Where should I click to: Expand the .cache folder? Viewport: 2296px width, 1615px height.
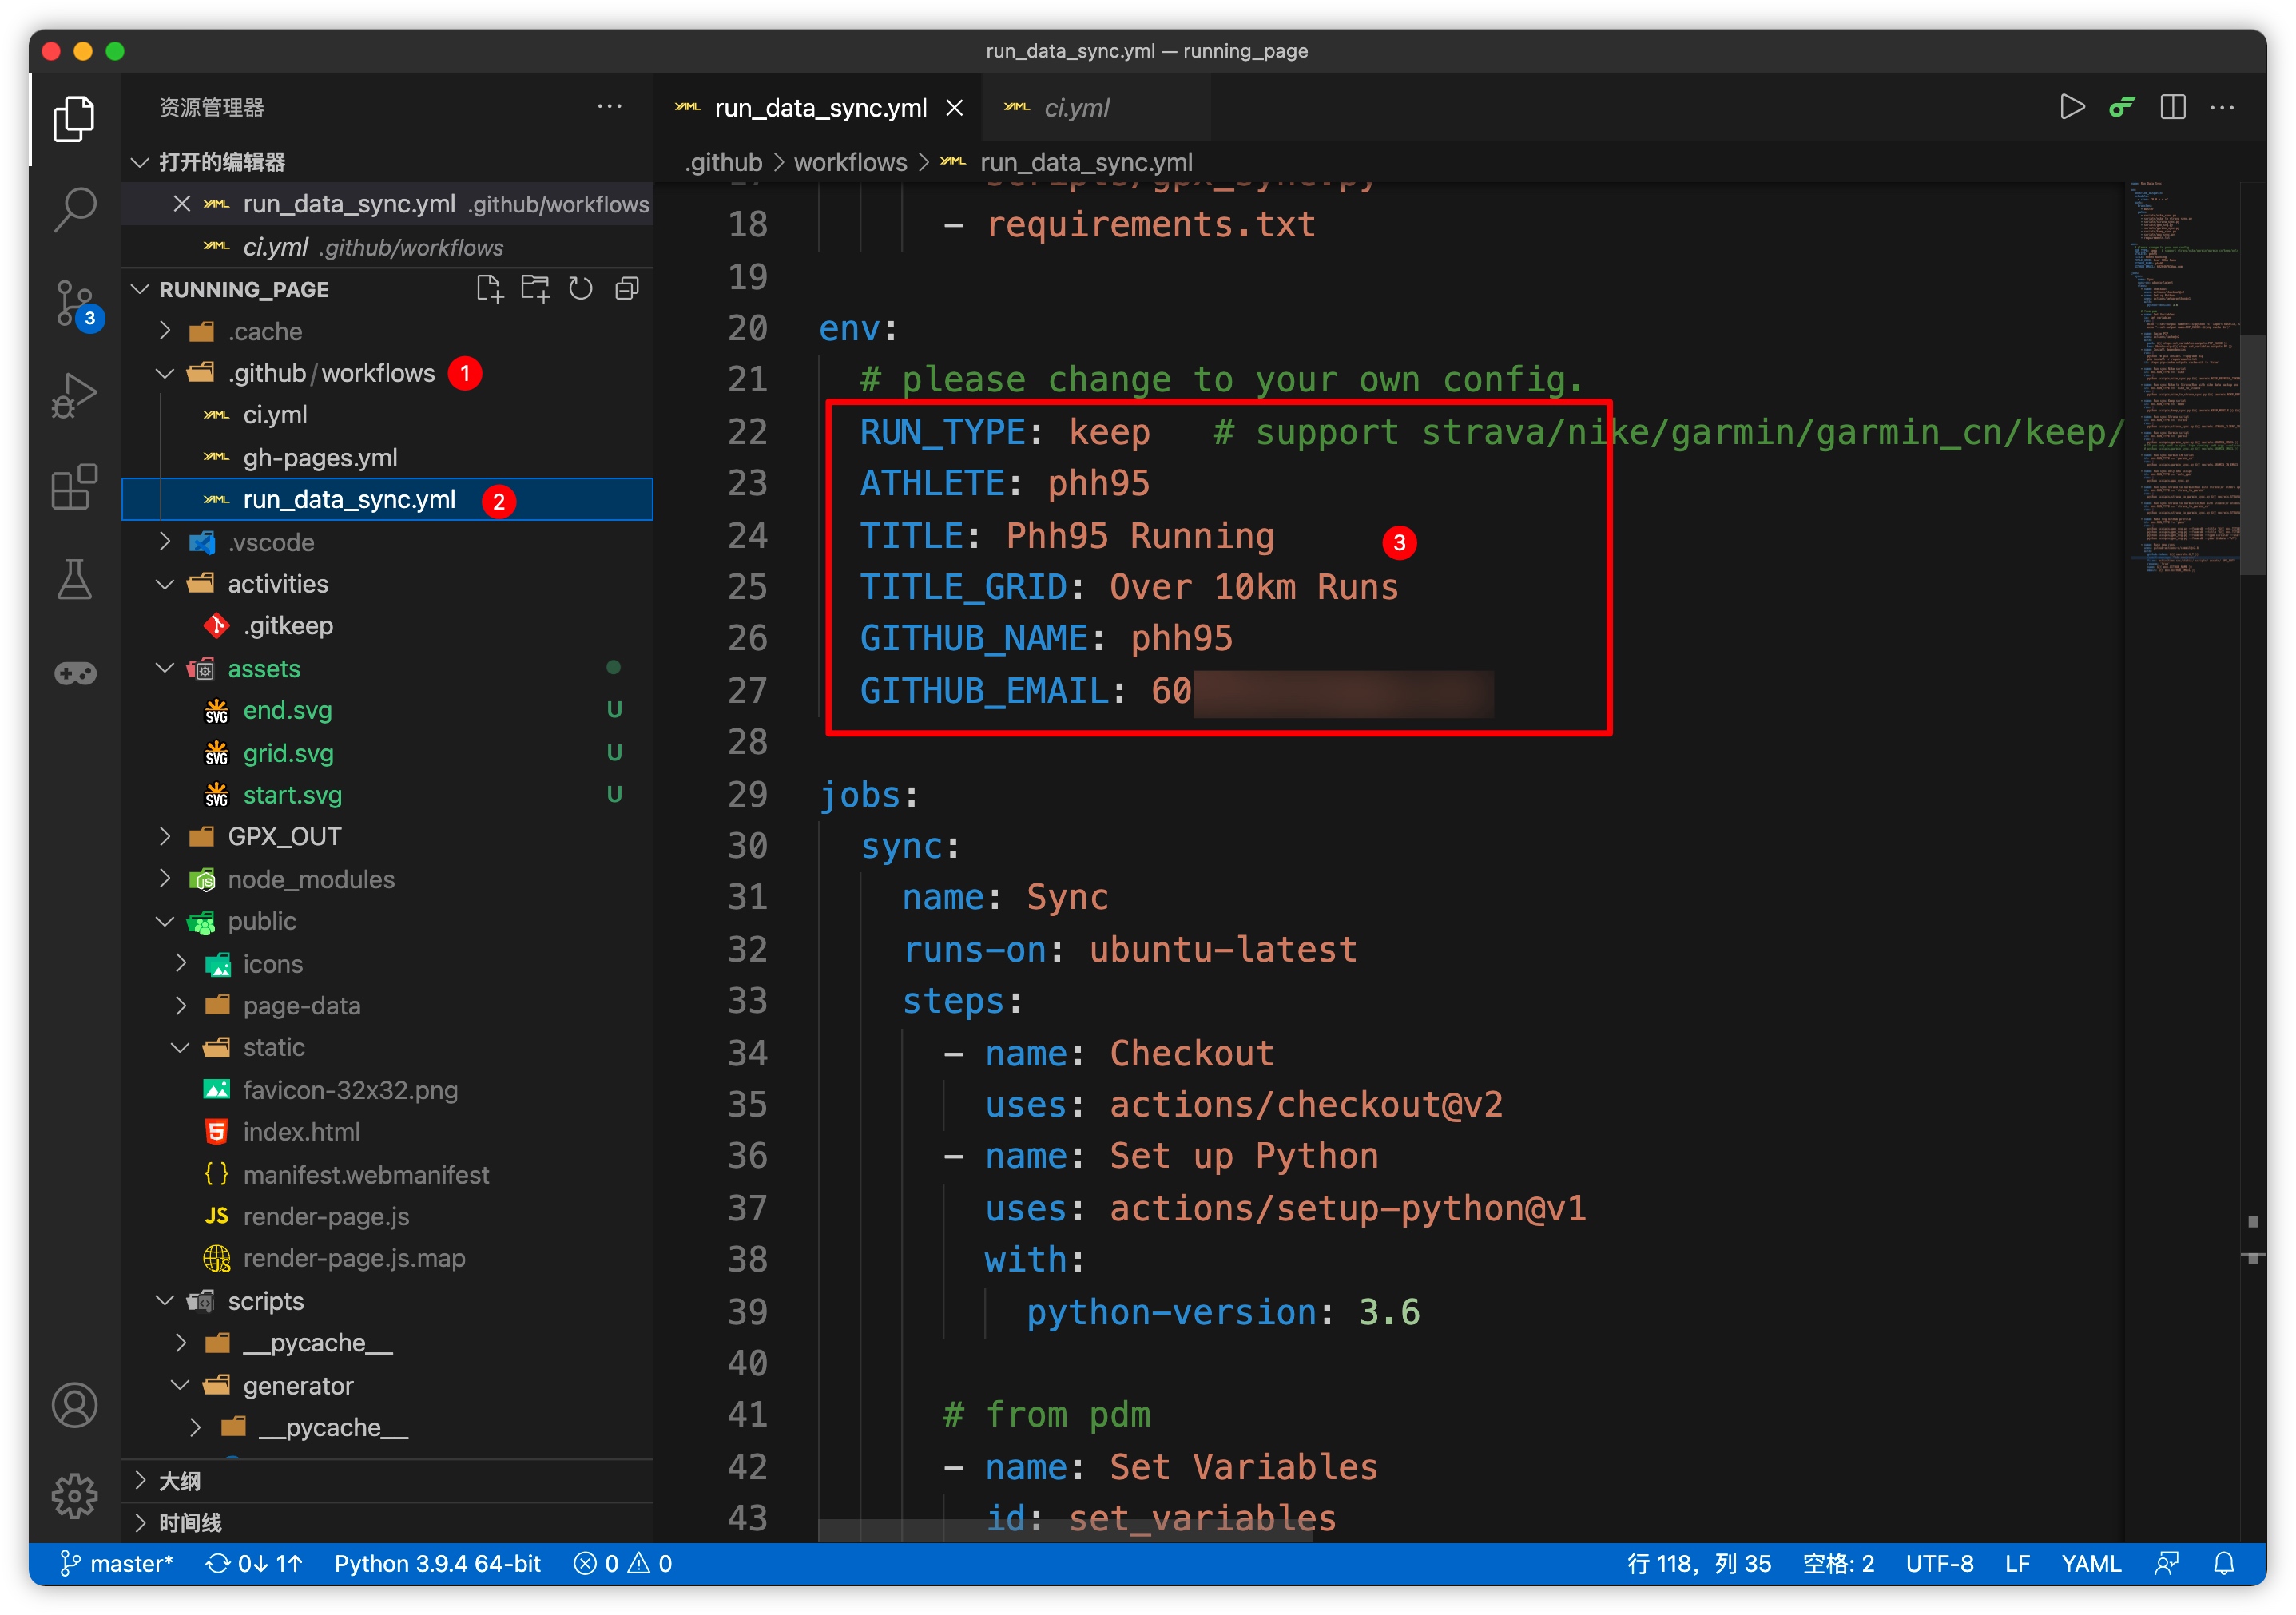point(264,331)
